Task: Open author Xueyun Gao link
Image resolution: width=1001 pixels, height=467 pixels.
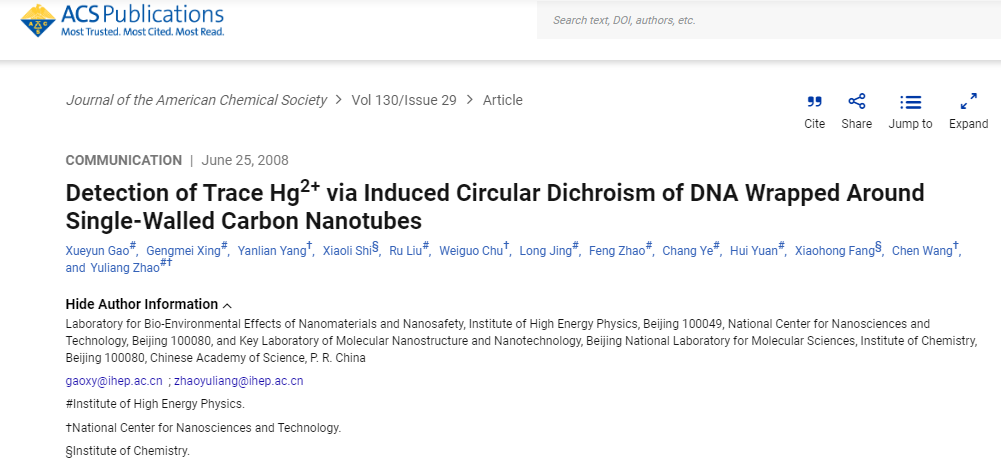Action: pyautogui.click(x=97, y=251)
